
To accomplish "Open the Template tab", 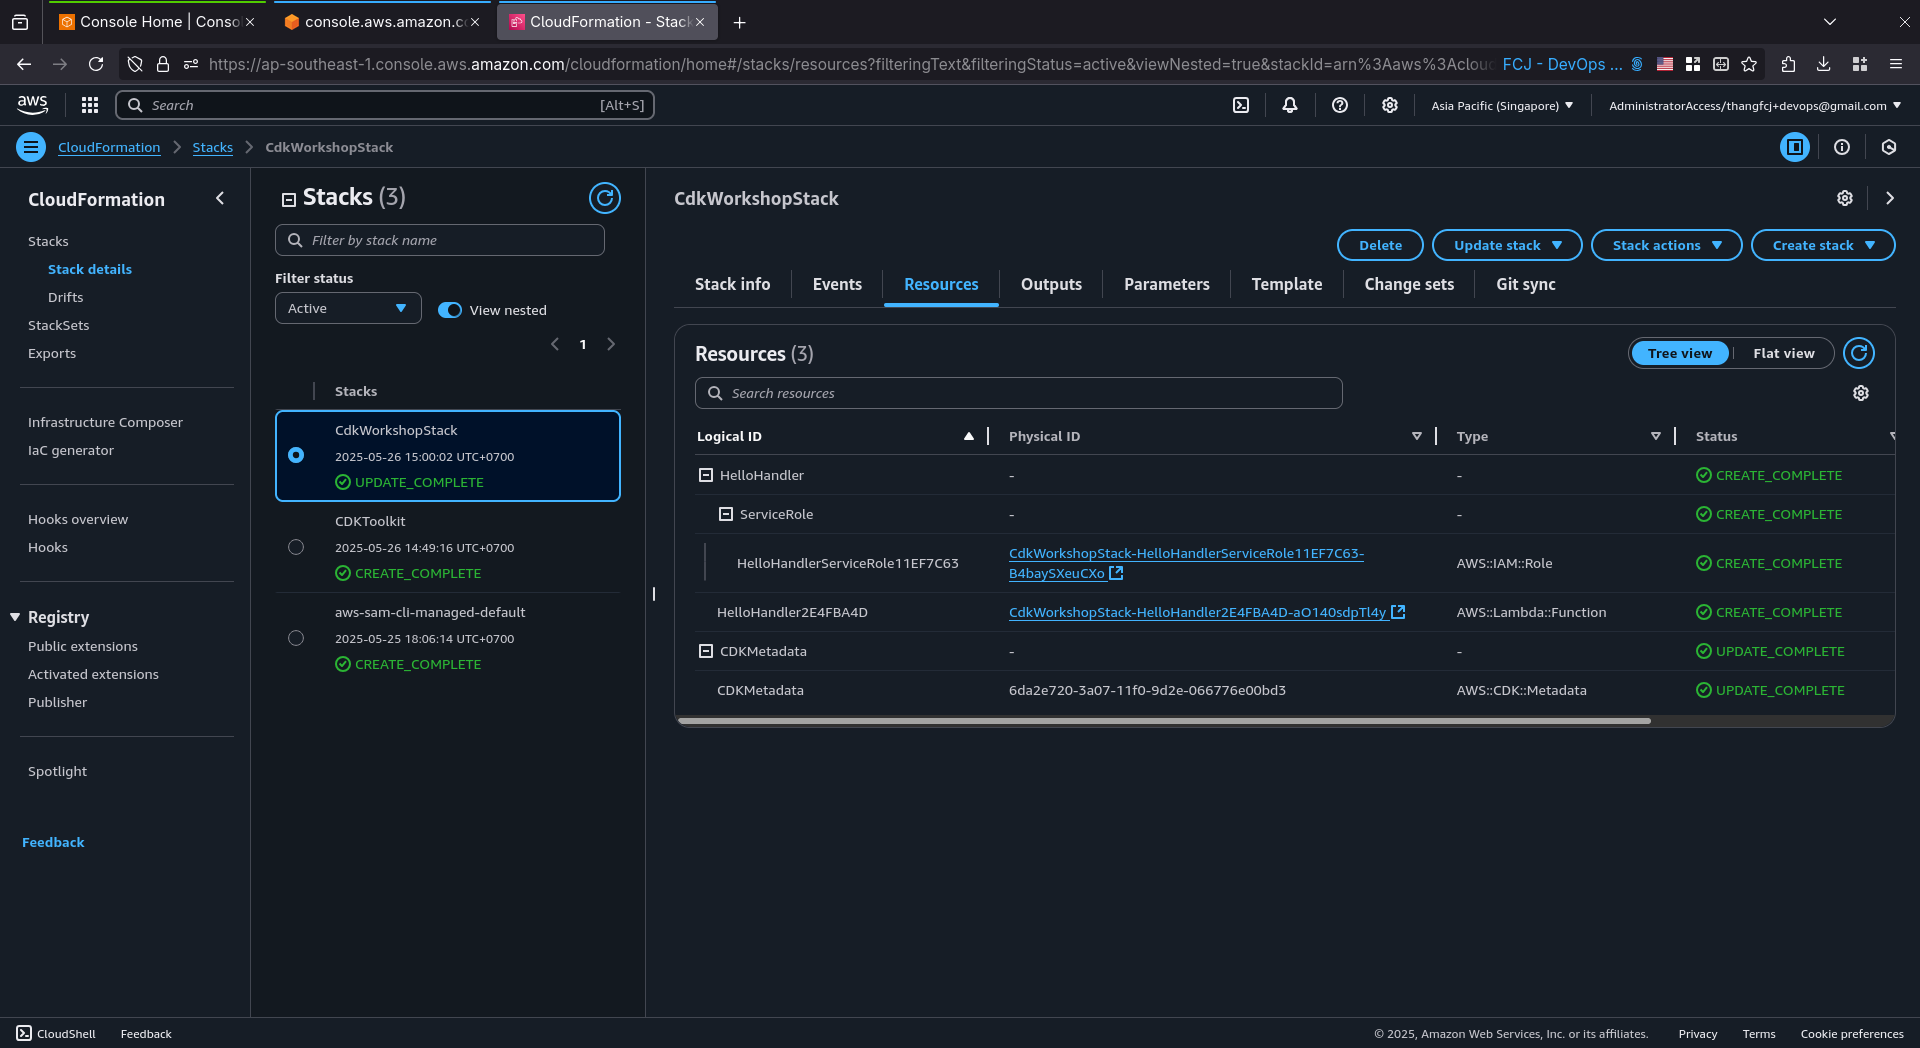I will (1287, 284).
